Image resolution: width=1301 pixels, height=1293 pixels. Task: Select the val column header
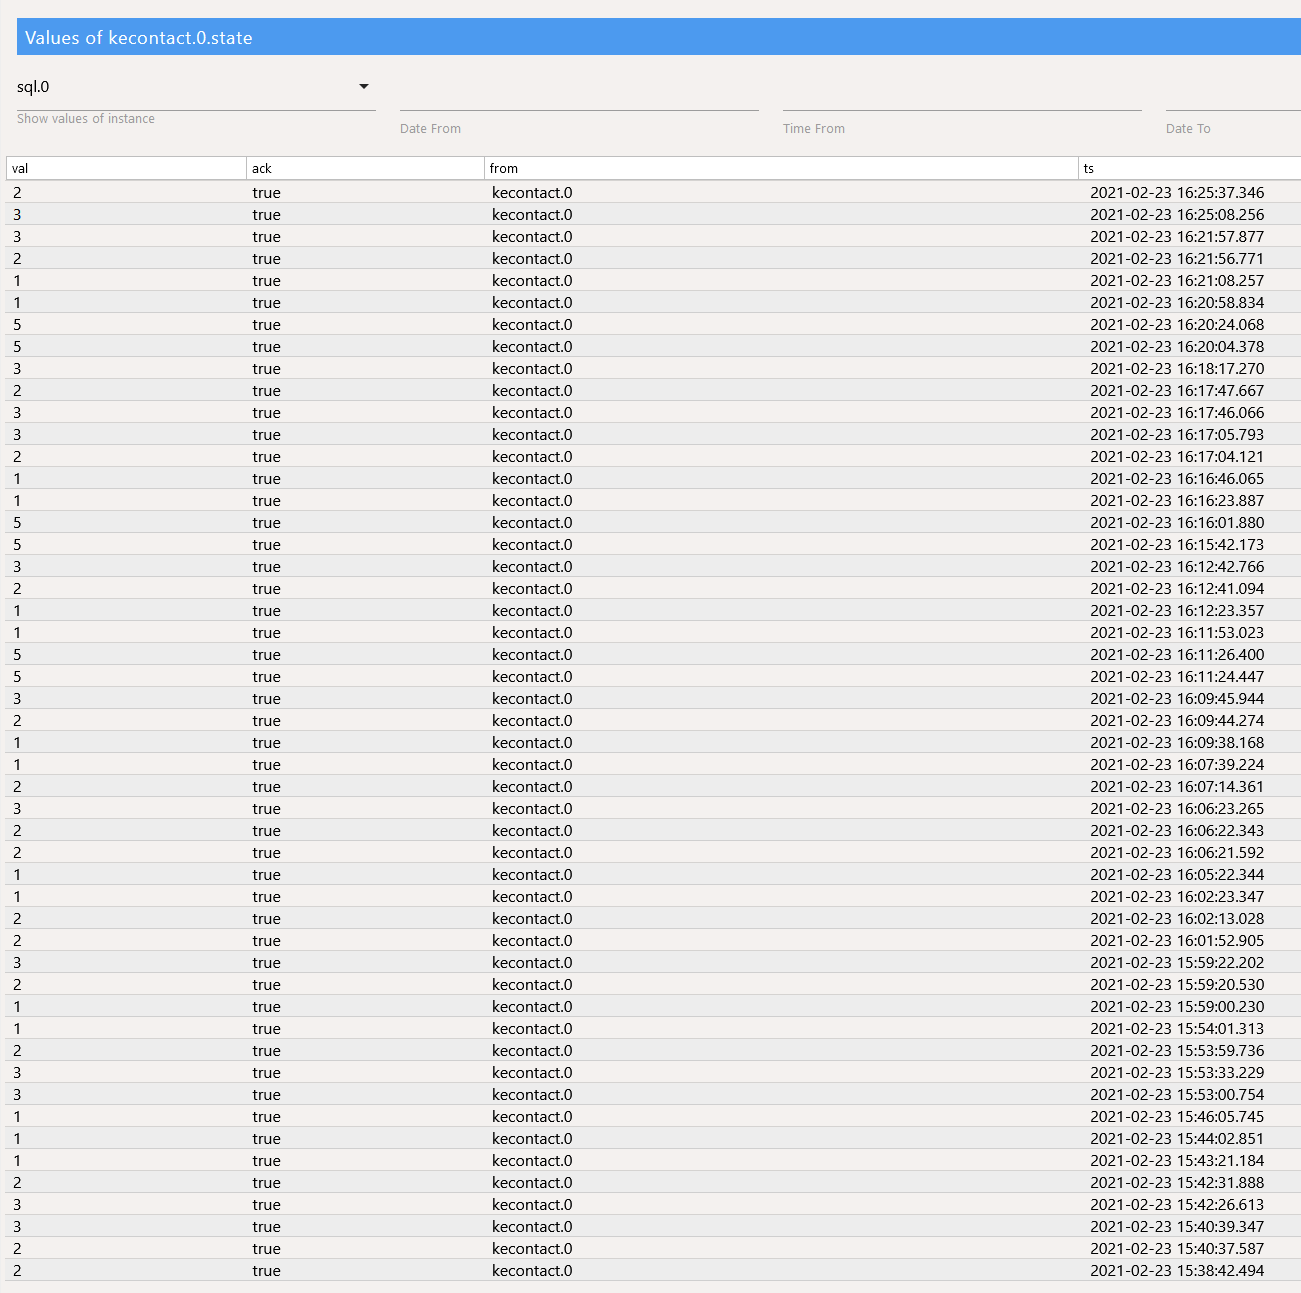pyautogui.click(x=126, y=168)
